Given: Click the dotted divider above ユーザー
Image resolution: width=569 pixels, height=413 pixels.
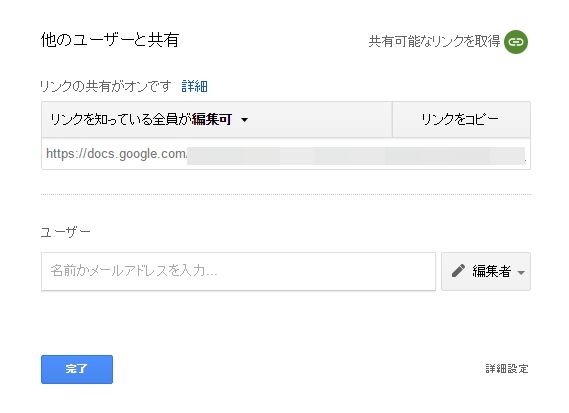Looking at the screenshot, I should click(x=286, y=195).
